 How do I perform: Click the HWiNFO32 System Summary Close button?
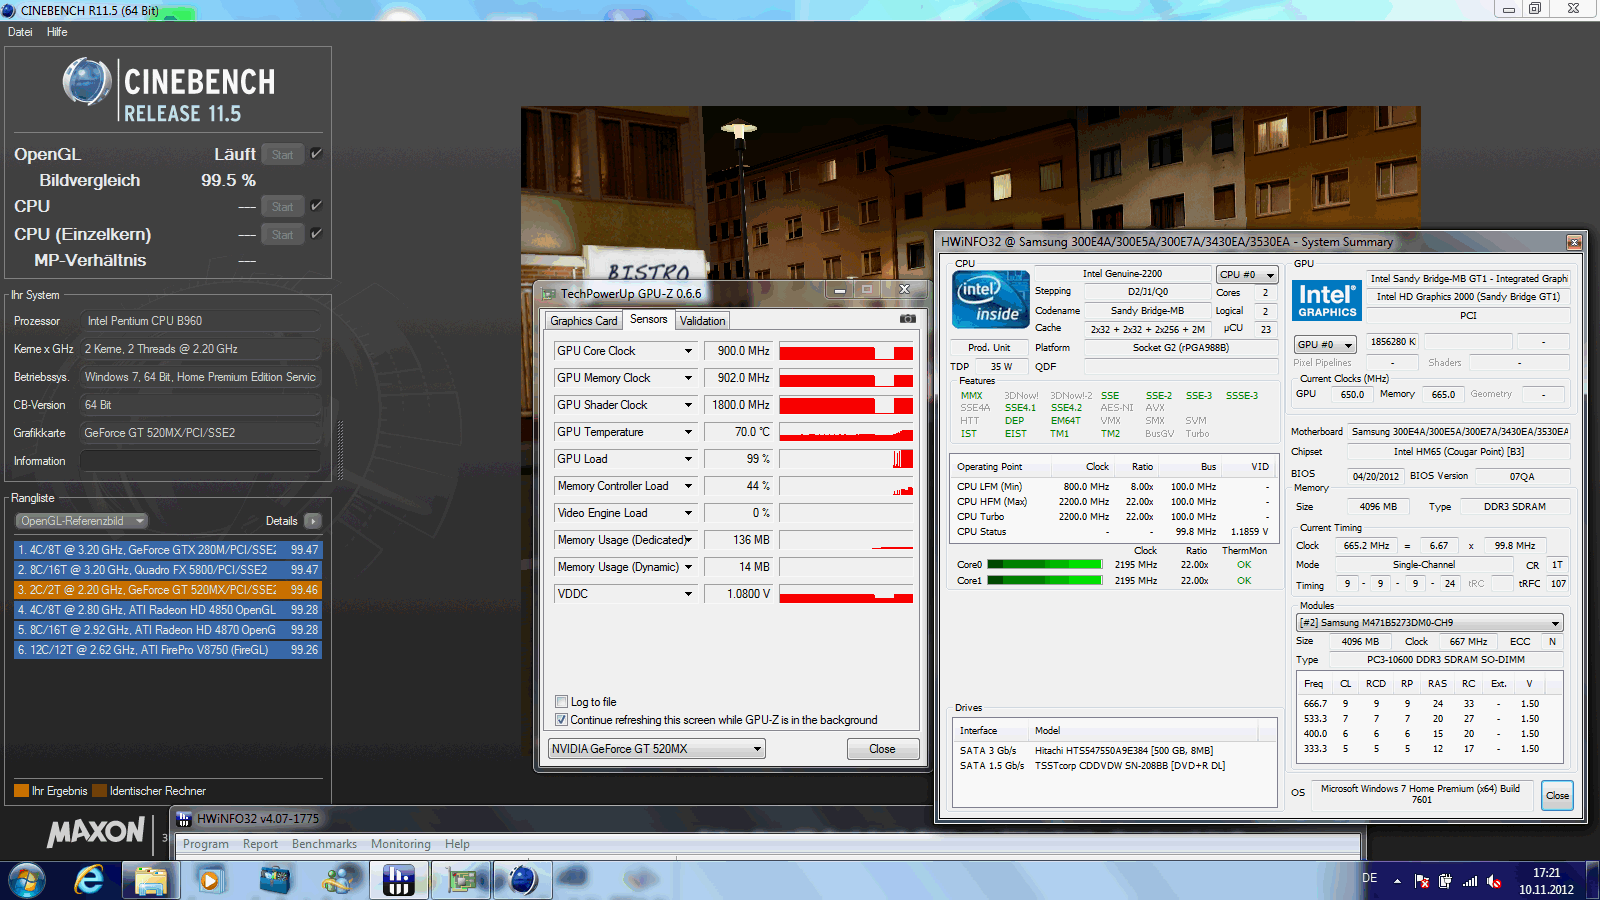[1557, 796]
